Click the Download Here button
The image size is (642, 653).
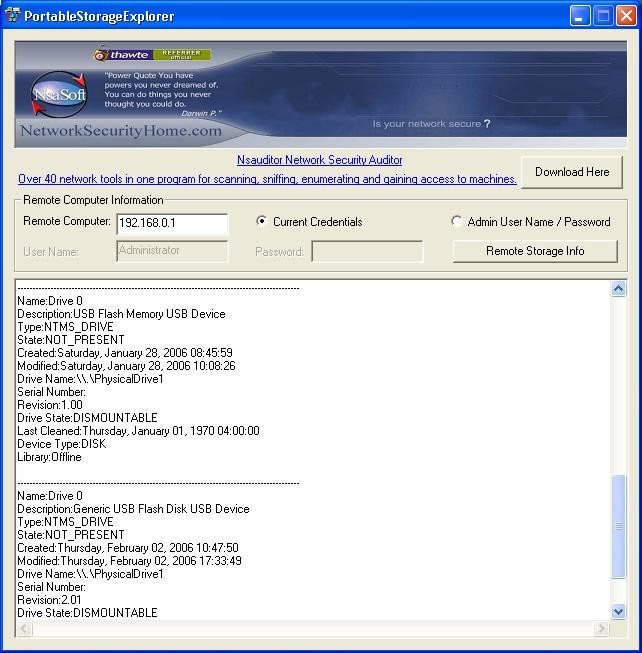pyautogui.click(x=572, y=172)
